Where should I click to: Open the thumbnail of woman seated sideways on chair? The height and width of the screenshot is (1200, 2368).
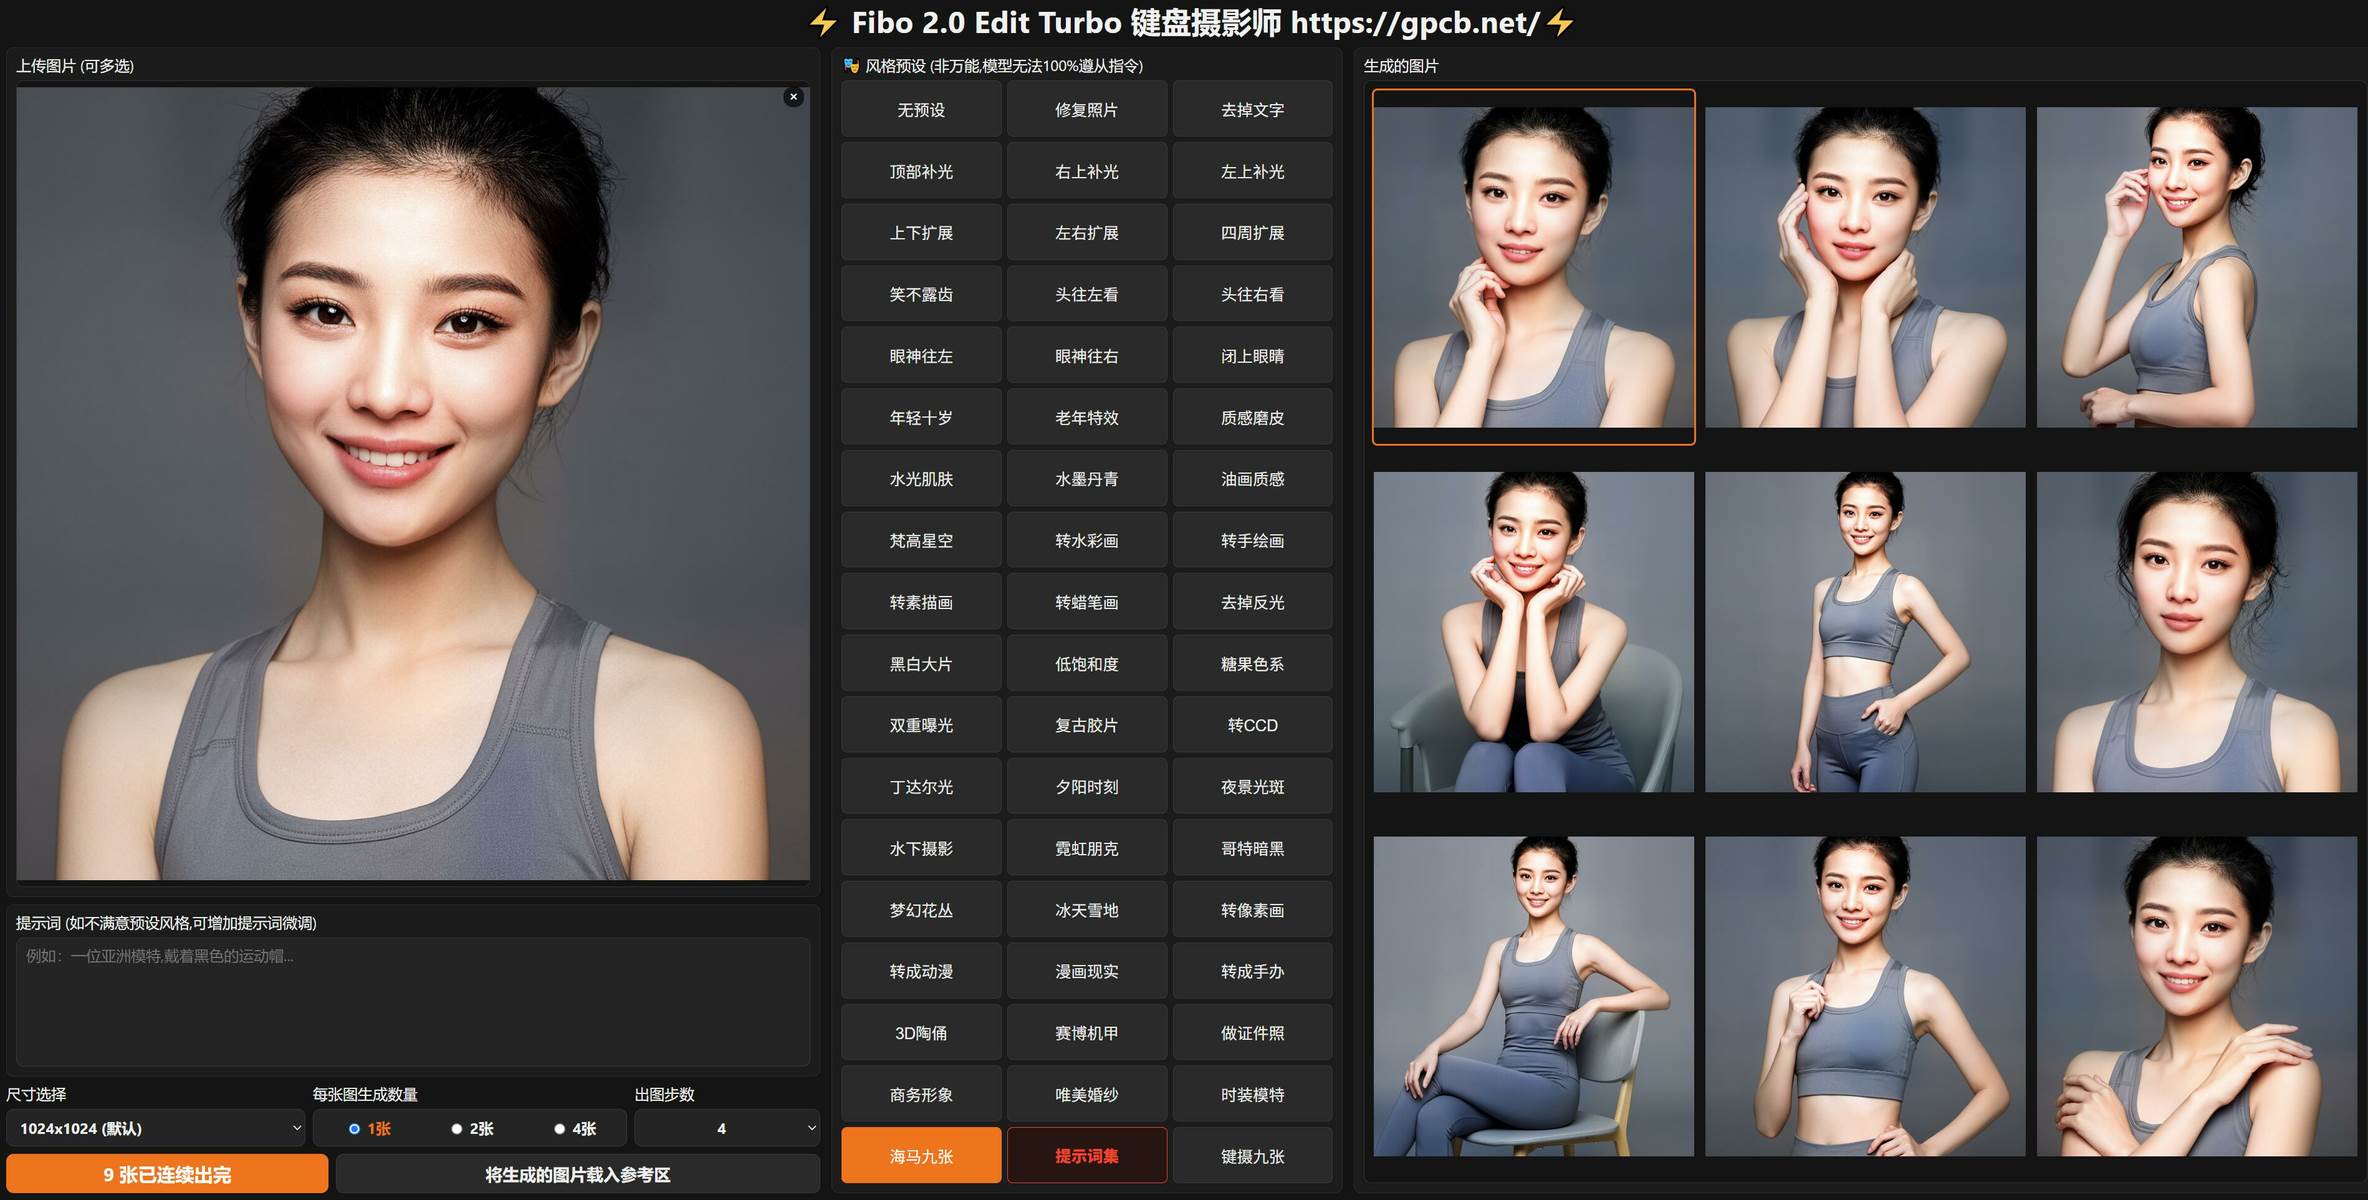pos(1533,996)
